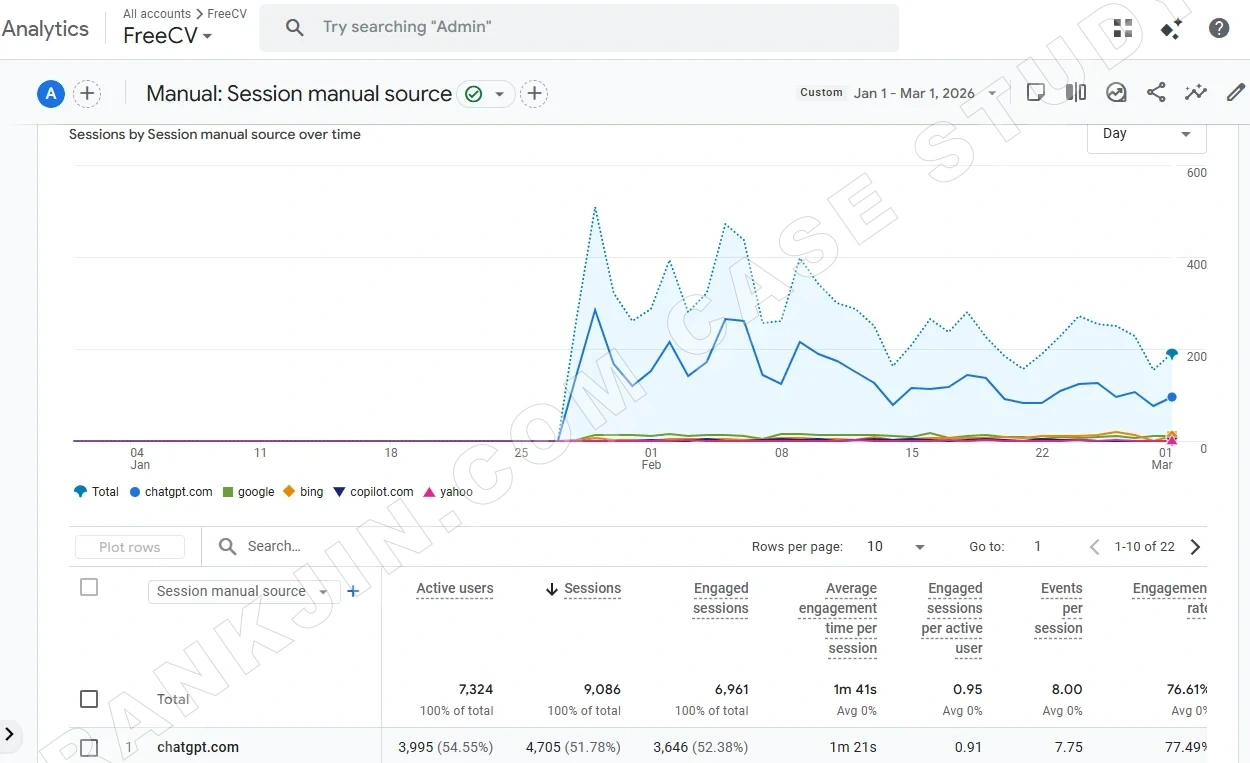This screenshot has width=1250, height=763.
Task: Change the chart granularity using the Day dropdown
Action: coord(1146,133)
